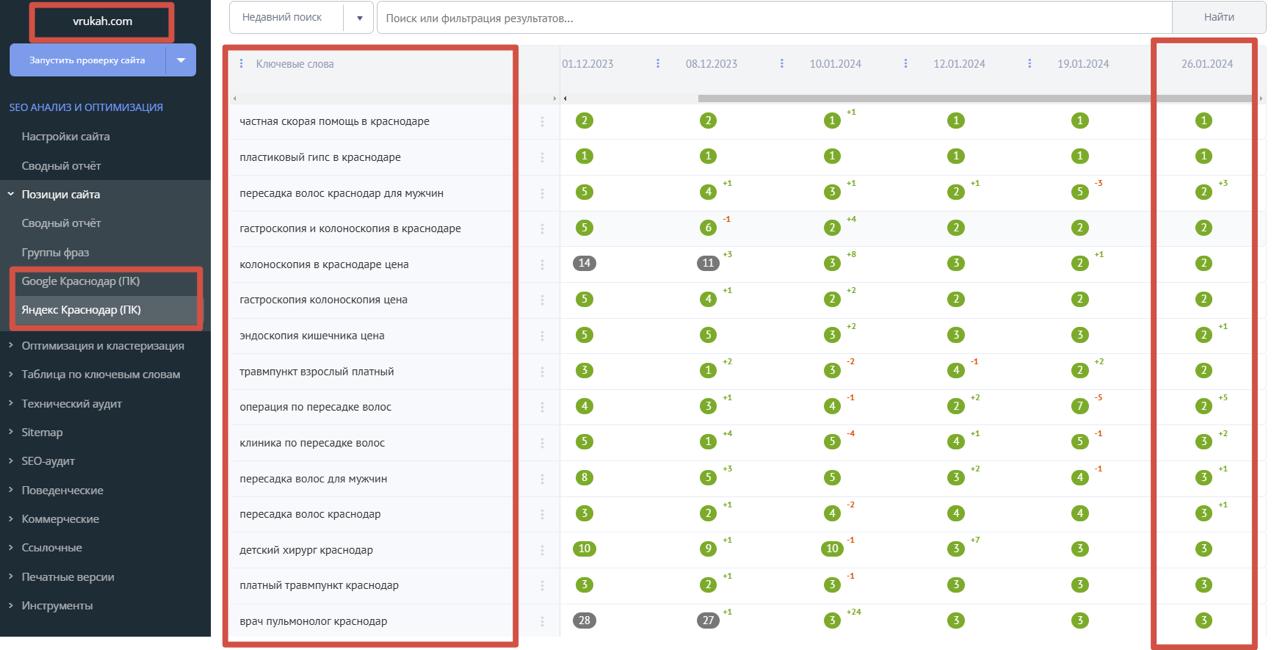The image size is (1280, 650).
Task: Select Google Краснодар (ПК) menu item
Action: 80,282
